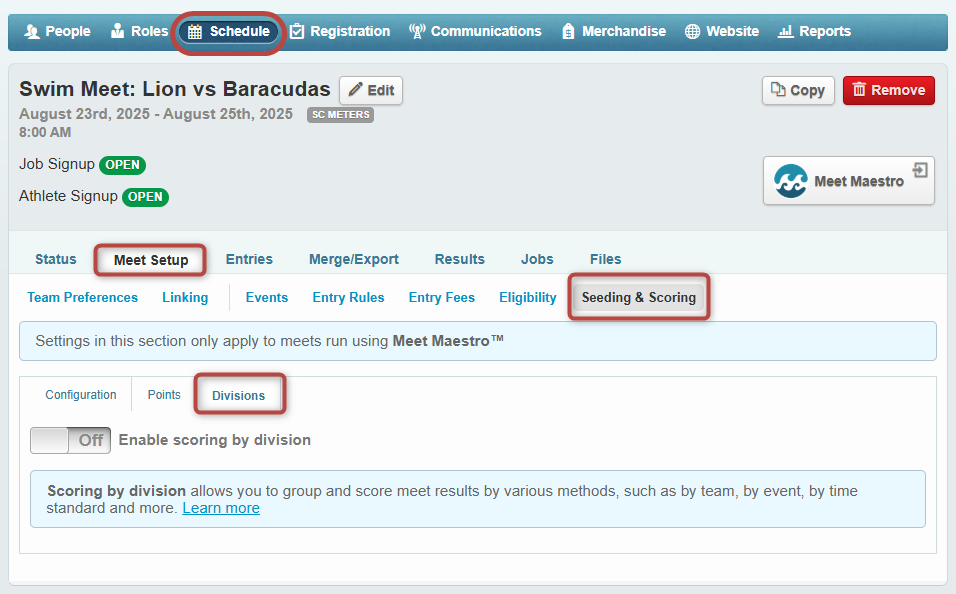Open the Results tab
The width and height of the screenshot is (956, 594).
pyautogui.click(x=459, y=259)
